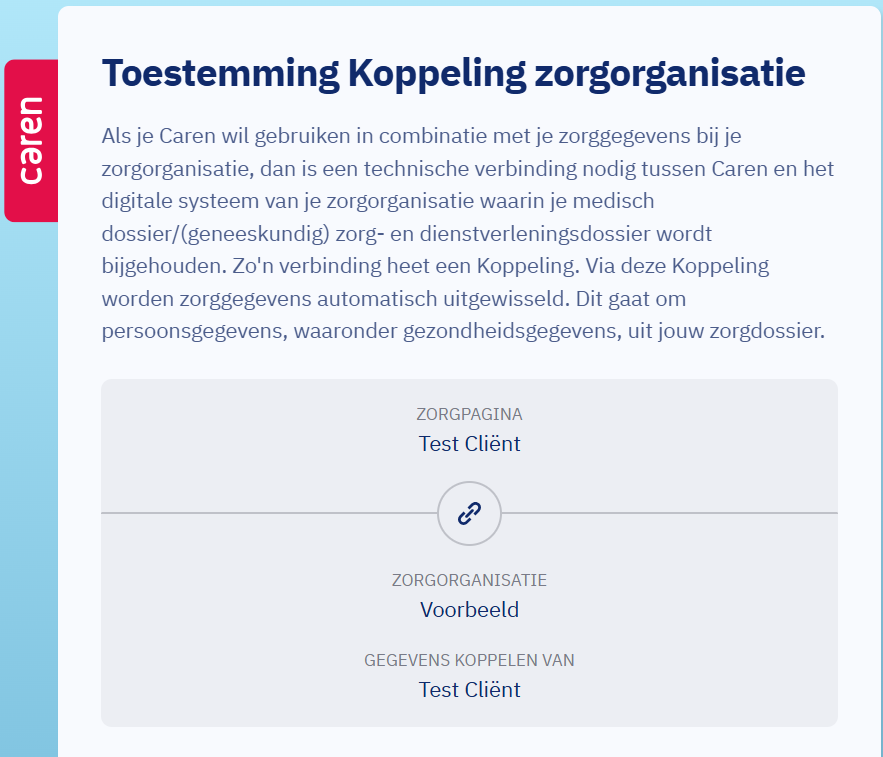Select Test Cliënt under Zorgpagina
This screenshot has width=883, height=757.
click(469, 444)
